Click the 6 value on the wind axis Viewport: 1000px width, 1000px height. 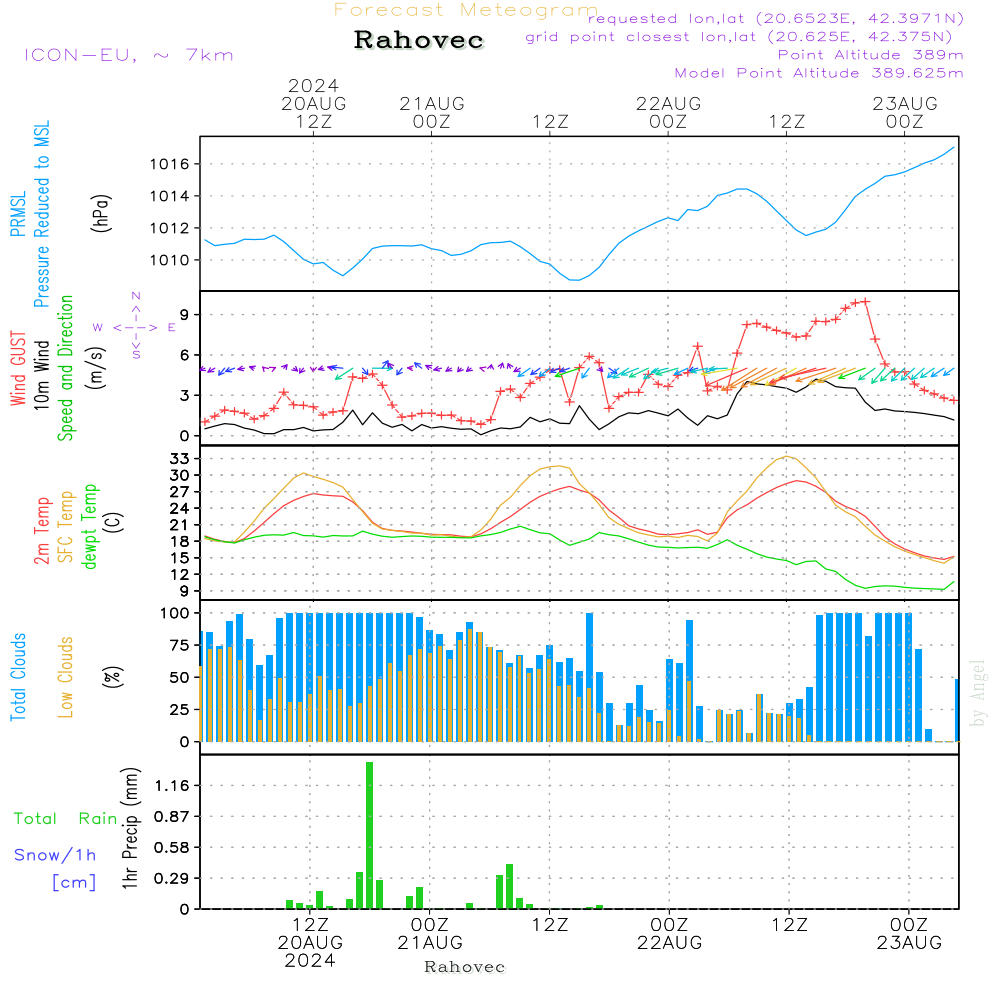pyautogui.click(x=184, y=355)
